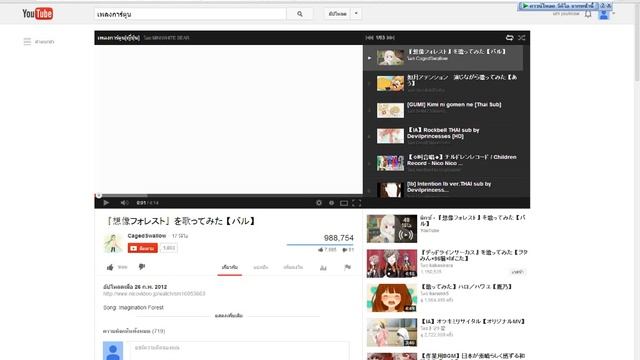Click the download video plugin bar

(558, 6)
